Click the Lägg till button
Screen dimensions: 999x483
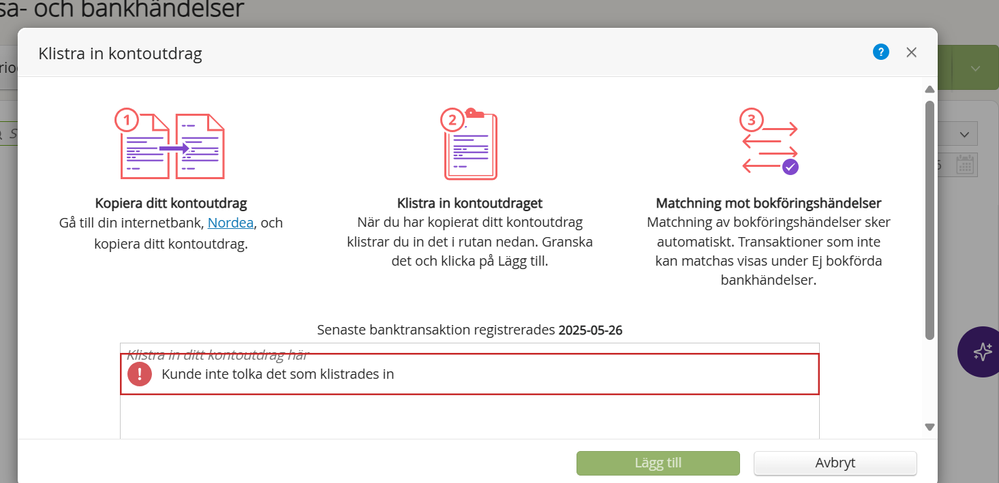[658, 463]
